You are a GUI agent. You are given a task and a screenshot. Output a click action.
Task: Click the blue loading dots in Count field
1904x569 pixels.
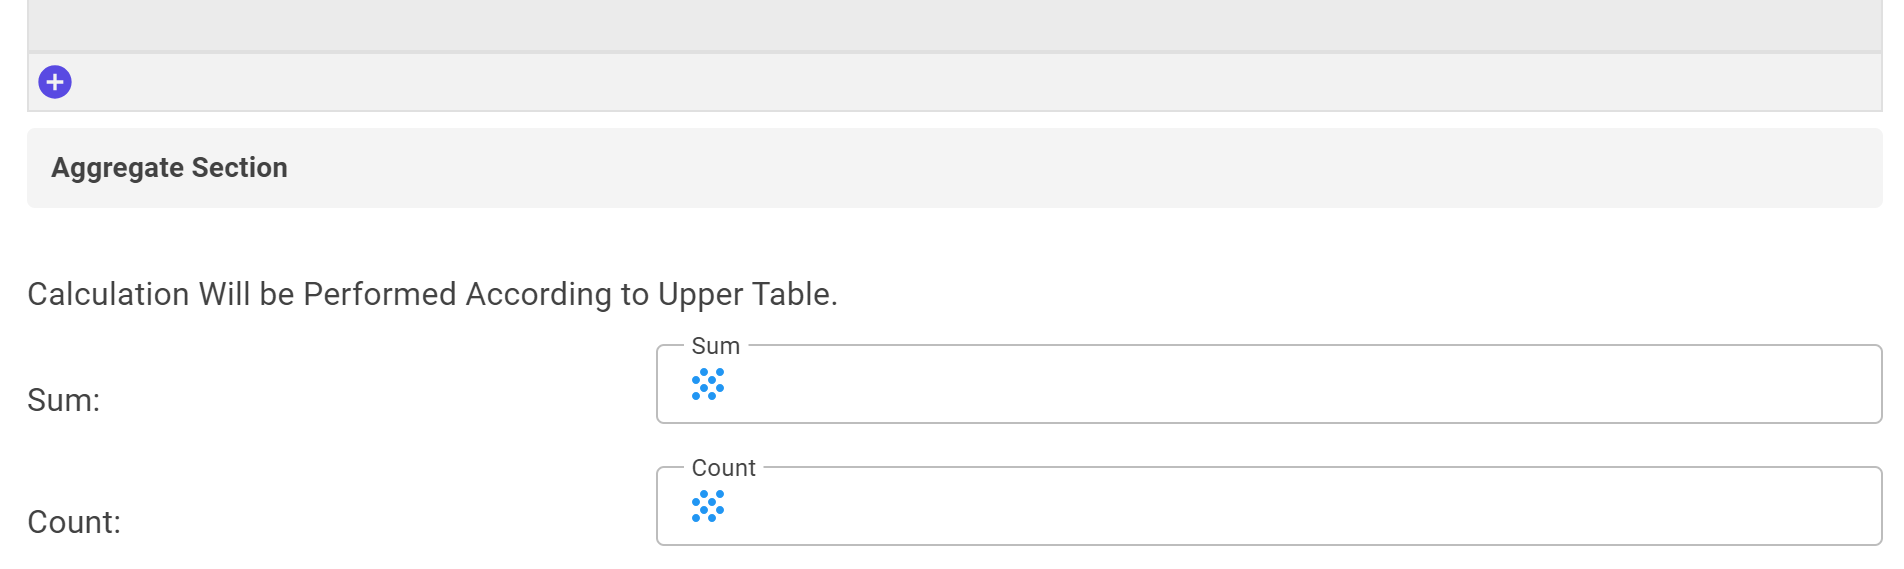click(x=708, y=506)
